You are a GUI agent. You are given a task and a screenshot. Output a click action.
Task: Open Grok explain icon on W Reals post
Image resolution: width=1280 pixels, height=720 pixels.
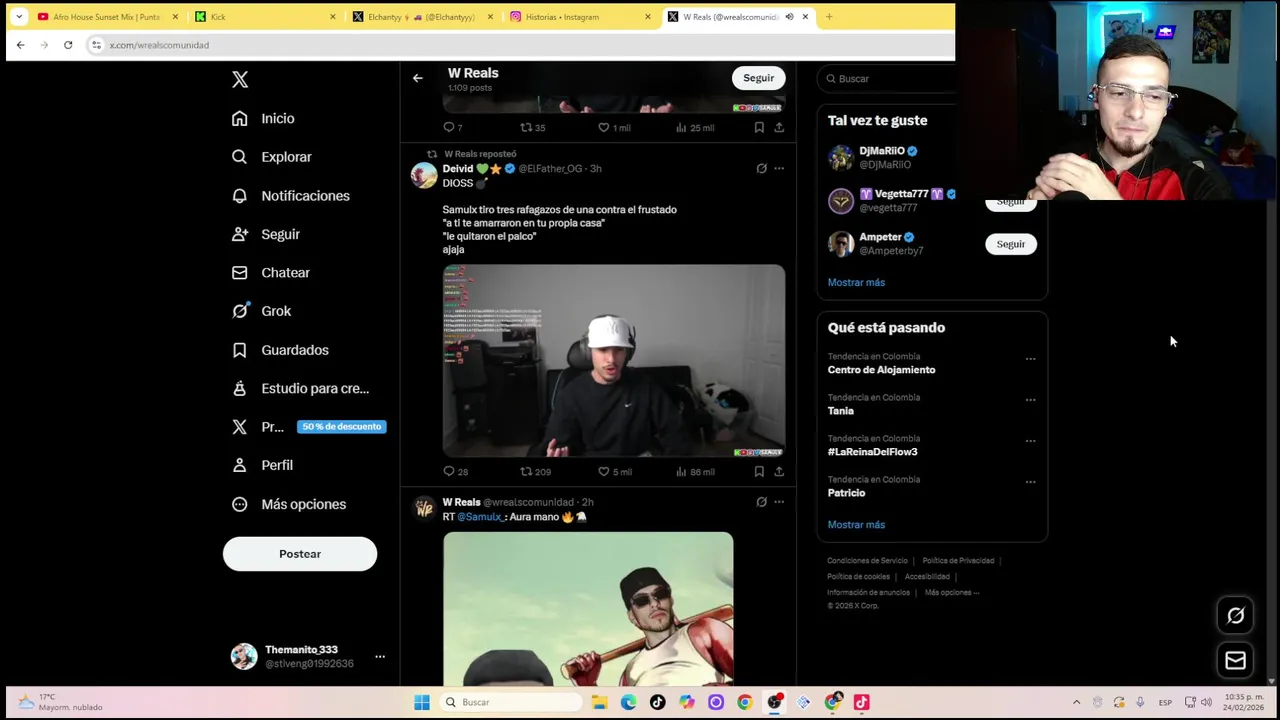click(761, 502)
